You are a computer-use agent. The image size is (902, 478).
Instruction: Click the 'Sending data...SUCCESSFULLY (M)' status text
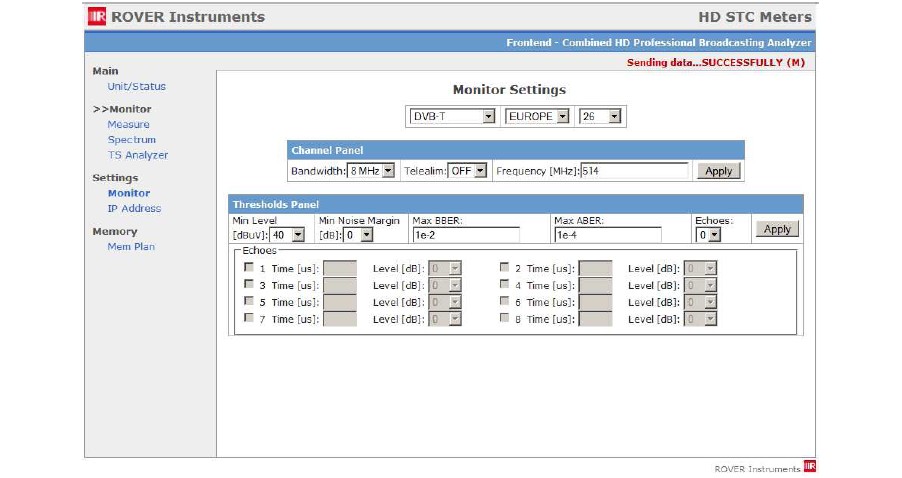pos(716,62)
